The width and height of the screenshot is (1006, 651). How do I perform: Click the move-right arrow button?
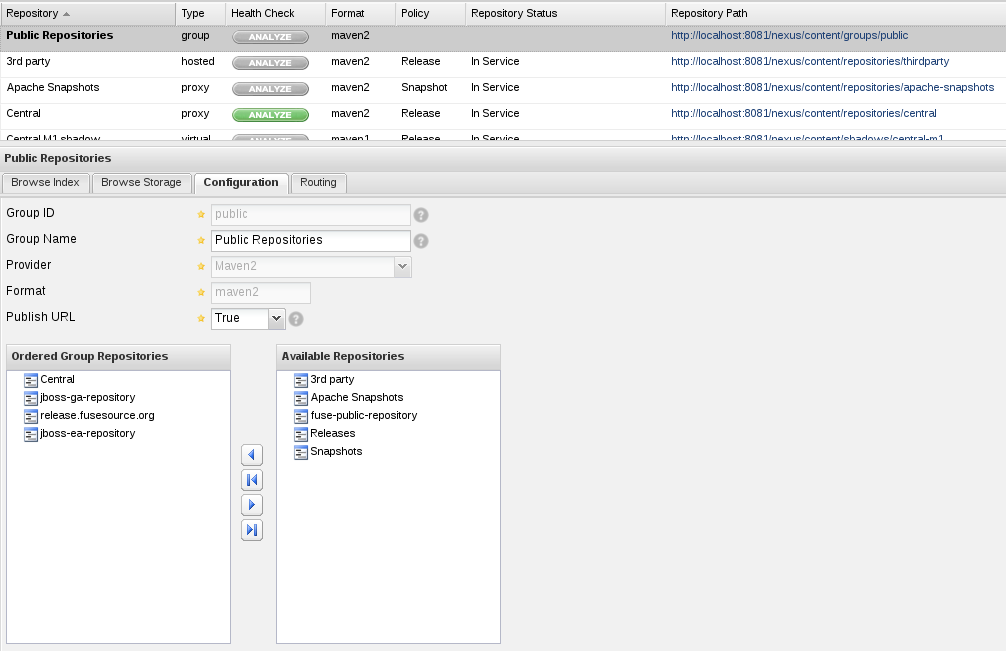click(x=252, y=505)
